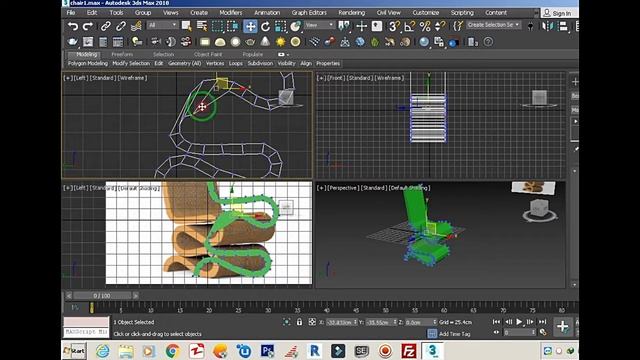This screenshot has width=640, height=360.
Task: Click the Mirror tool icon
Action: click(548, 27)
